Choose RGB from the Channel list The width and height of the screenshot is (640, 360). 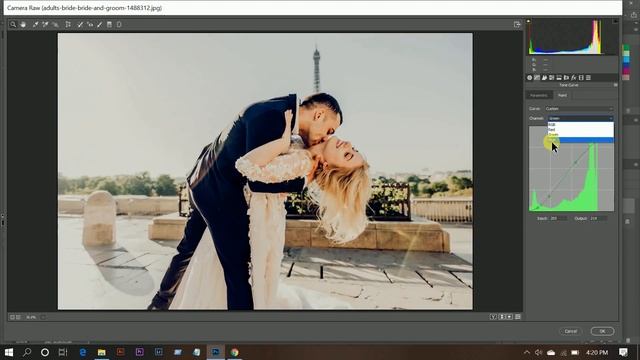click(580, 124)
